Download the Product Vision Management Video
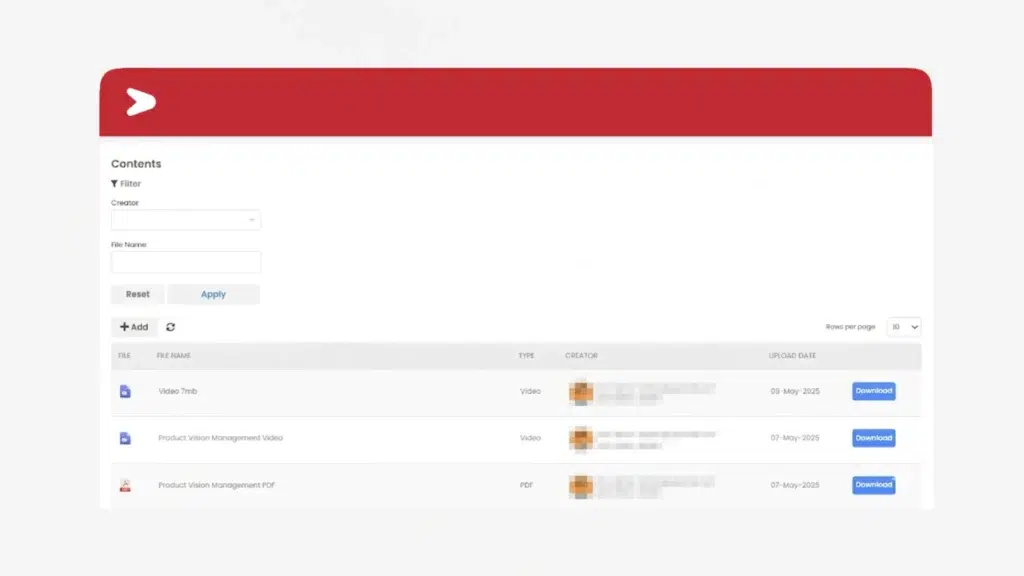 pos(873,438)
